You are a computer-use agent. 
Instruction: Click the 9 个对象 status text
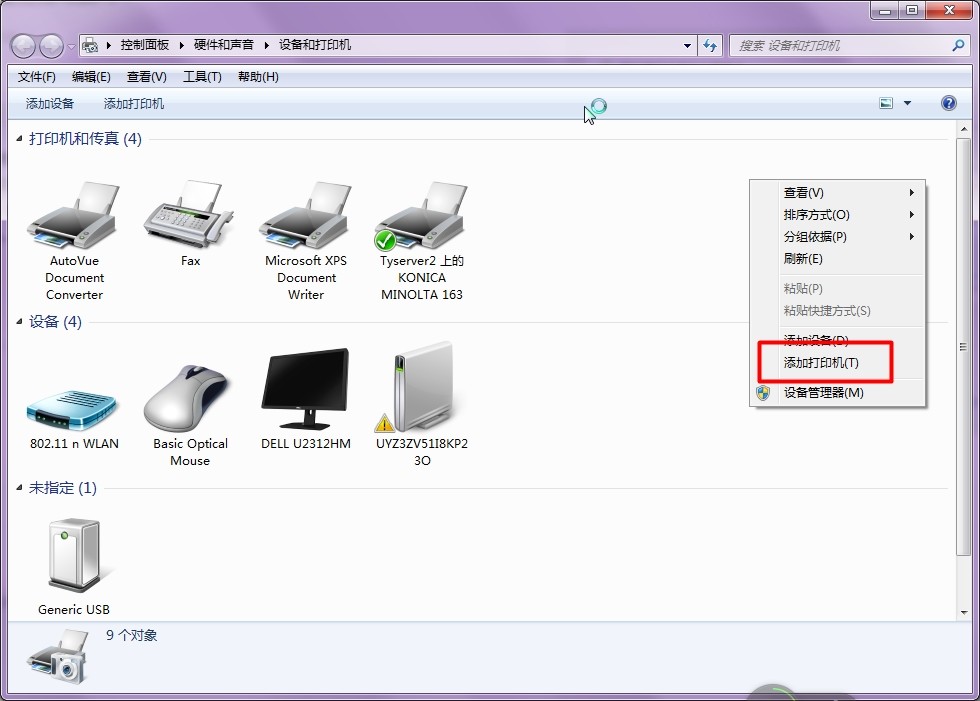pos(131,635)
